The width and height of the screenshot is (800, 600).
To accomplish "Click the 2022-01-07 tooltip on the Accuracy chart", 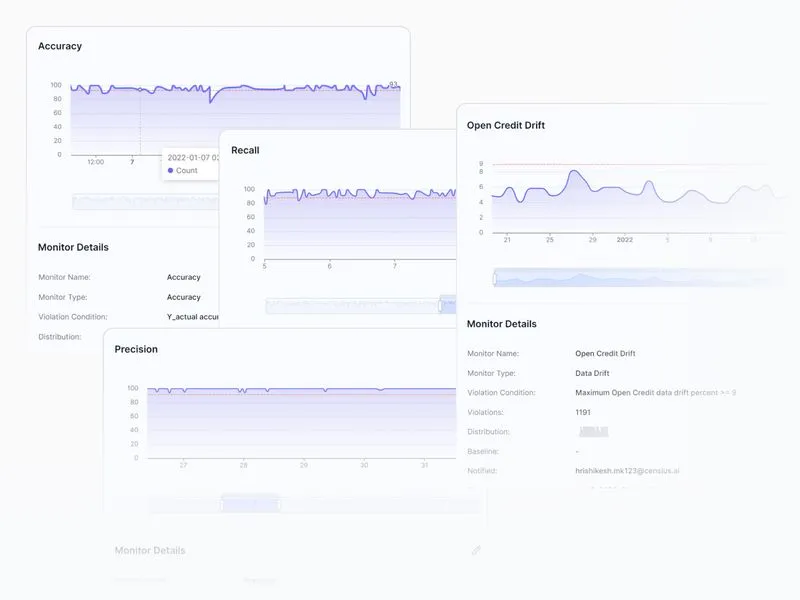I will [191, 164].
